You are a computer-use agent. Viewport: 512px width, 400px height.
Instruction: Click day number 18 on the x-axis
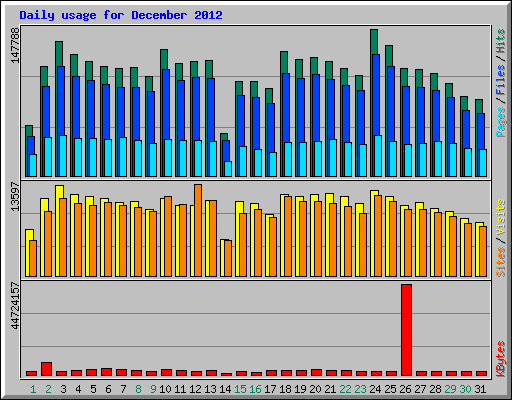click(285, 389)
